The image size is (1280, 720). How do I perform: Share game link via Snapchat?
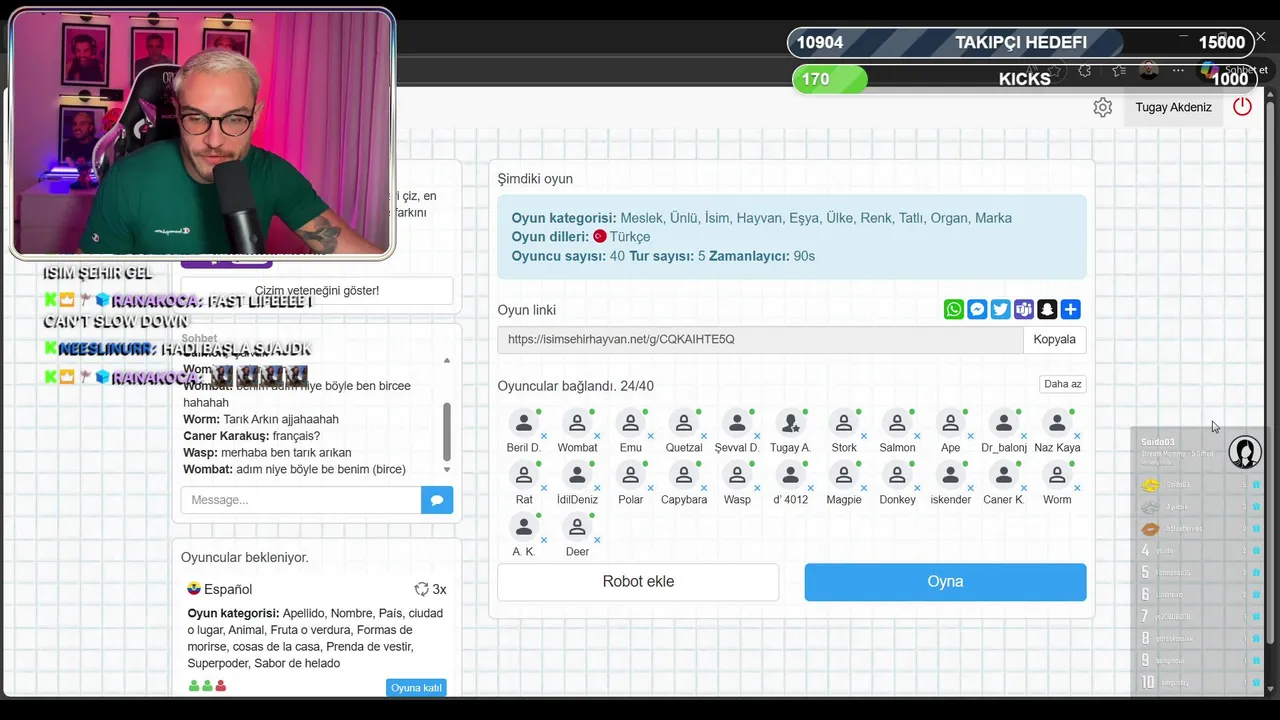click(x=1047, y=310)
